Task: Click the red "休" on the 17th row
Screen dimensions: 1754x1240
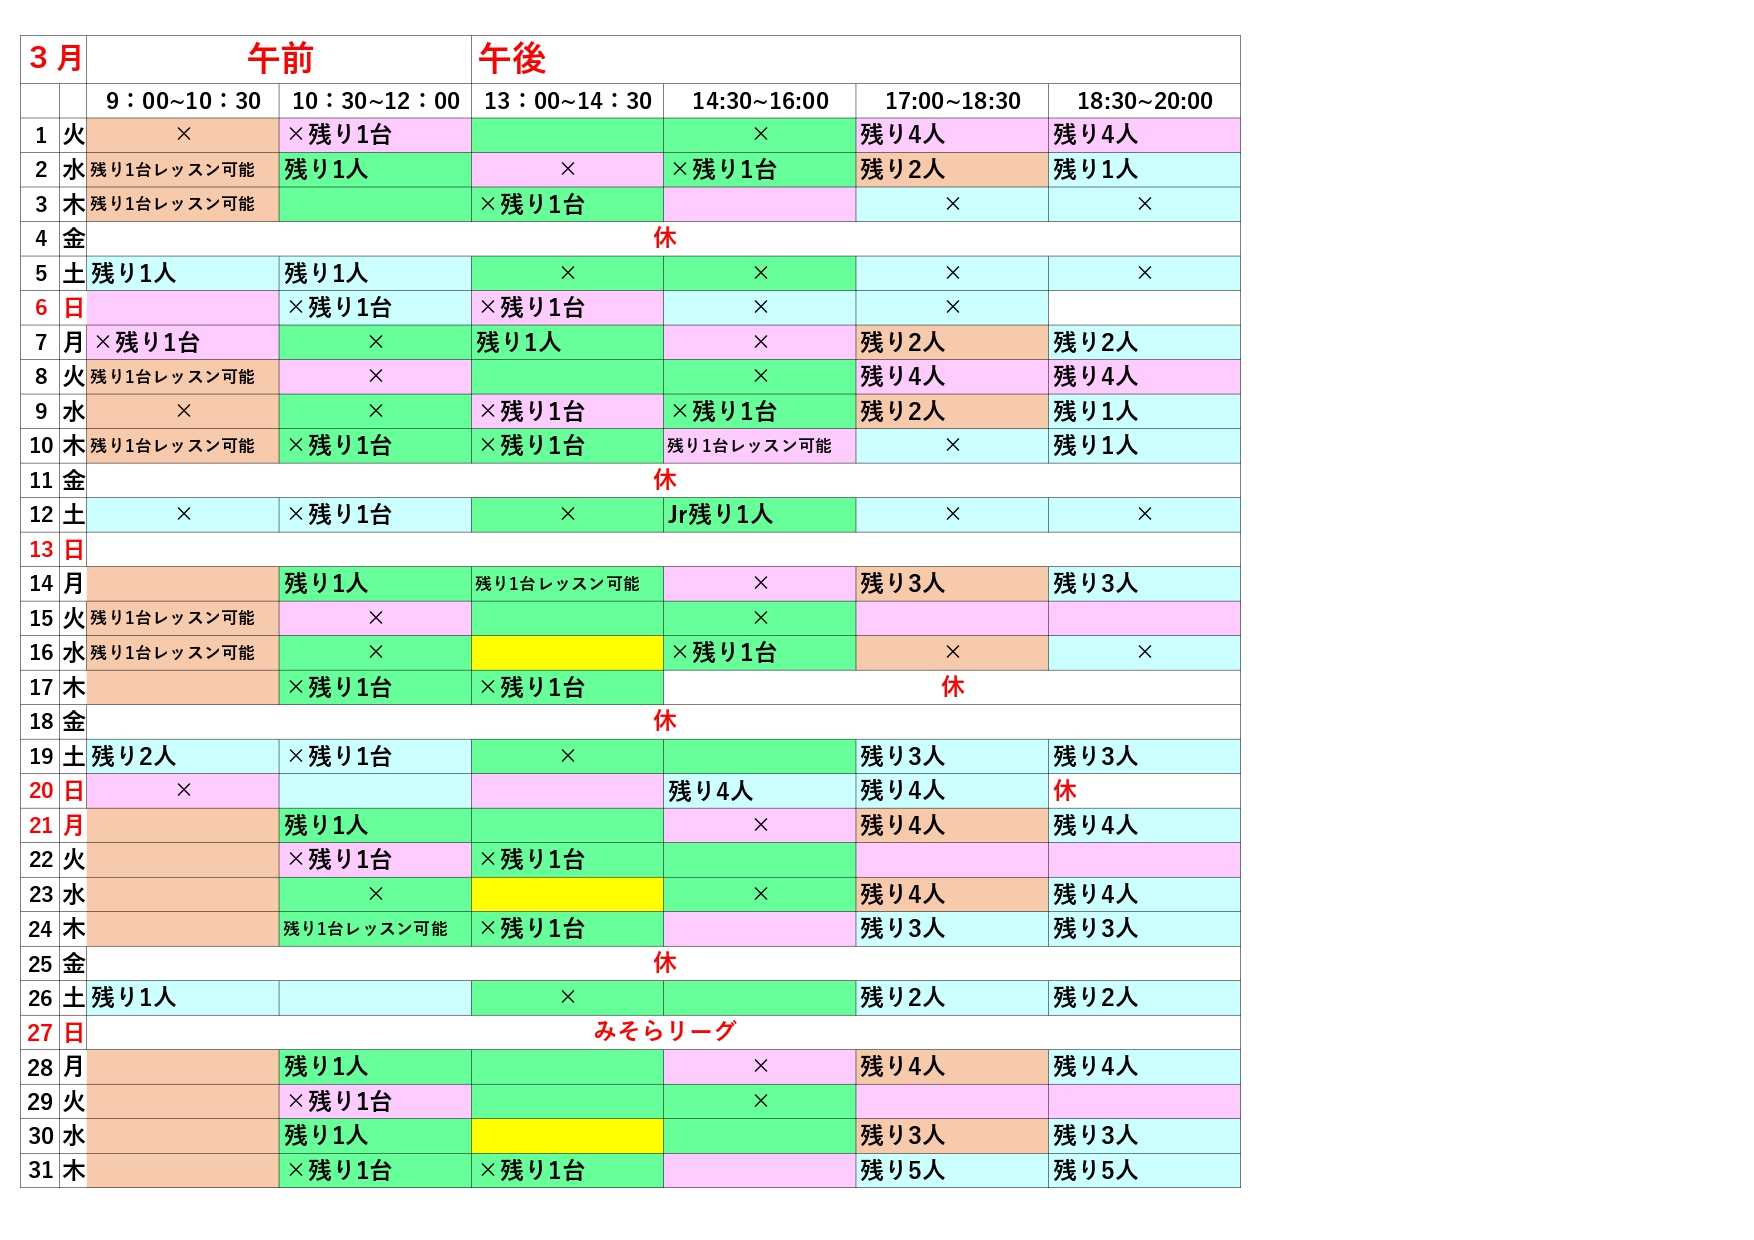Action: coord(953,687)
